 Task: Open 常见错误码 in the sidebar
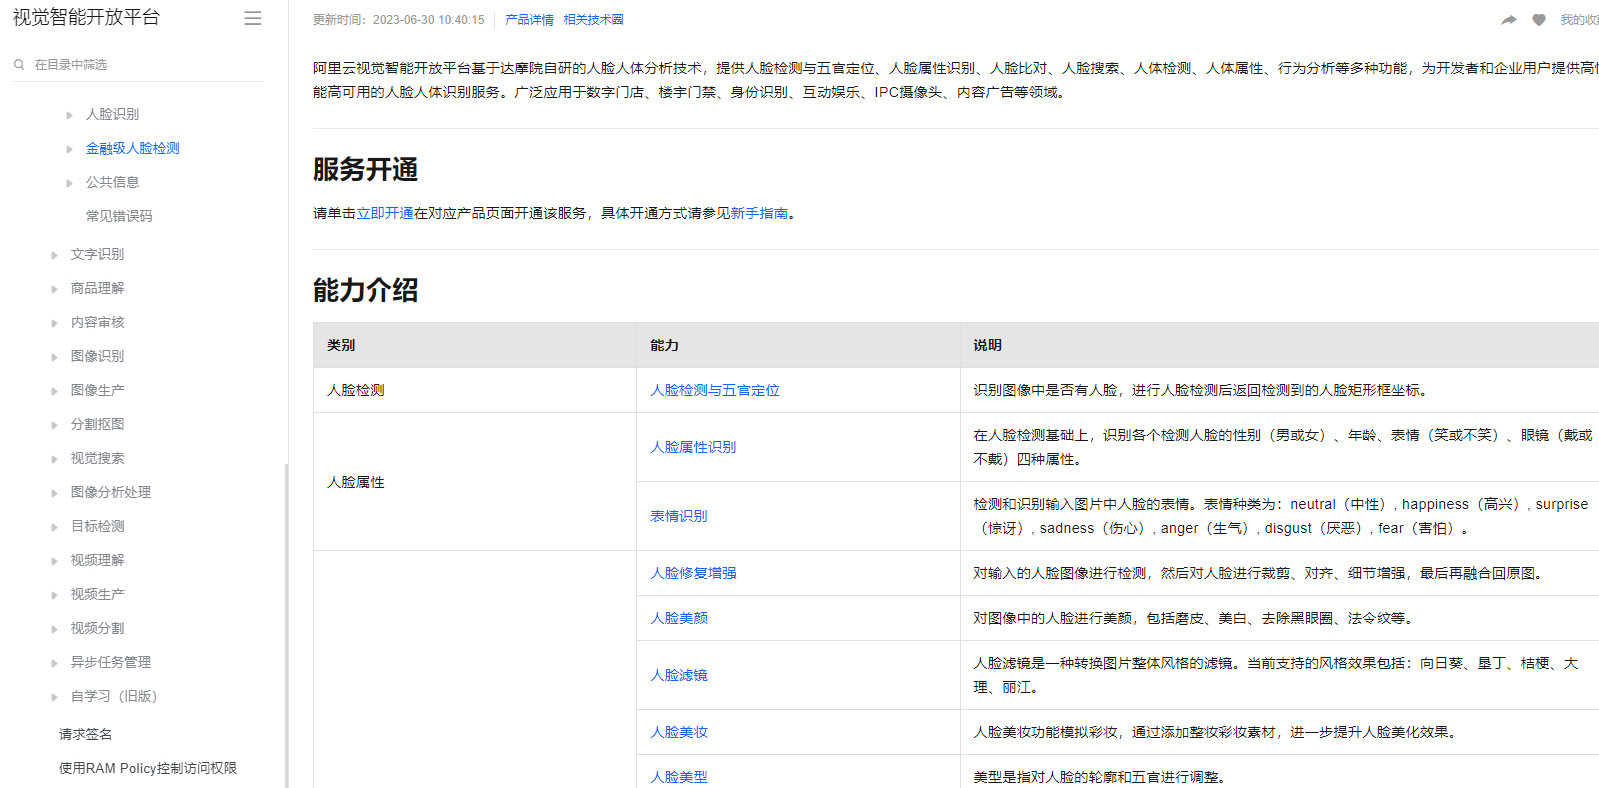119,216
